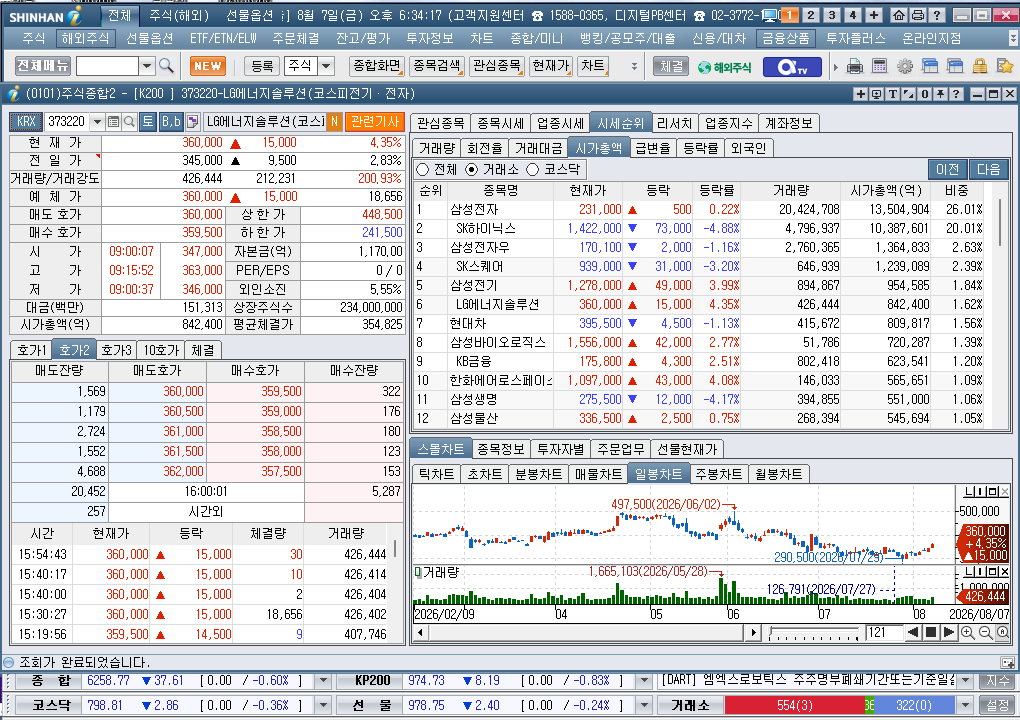Image resolution: width=1020 pixels, height=720 pixels.
Task: Select the 코스닥 radio button
Action: coord(533,170)
